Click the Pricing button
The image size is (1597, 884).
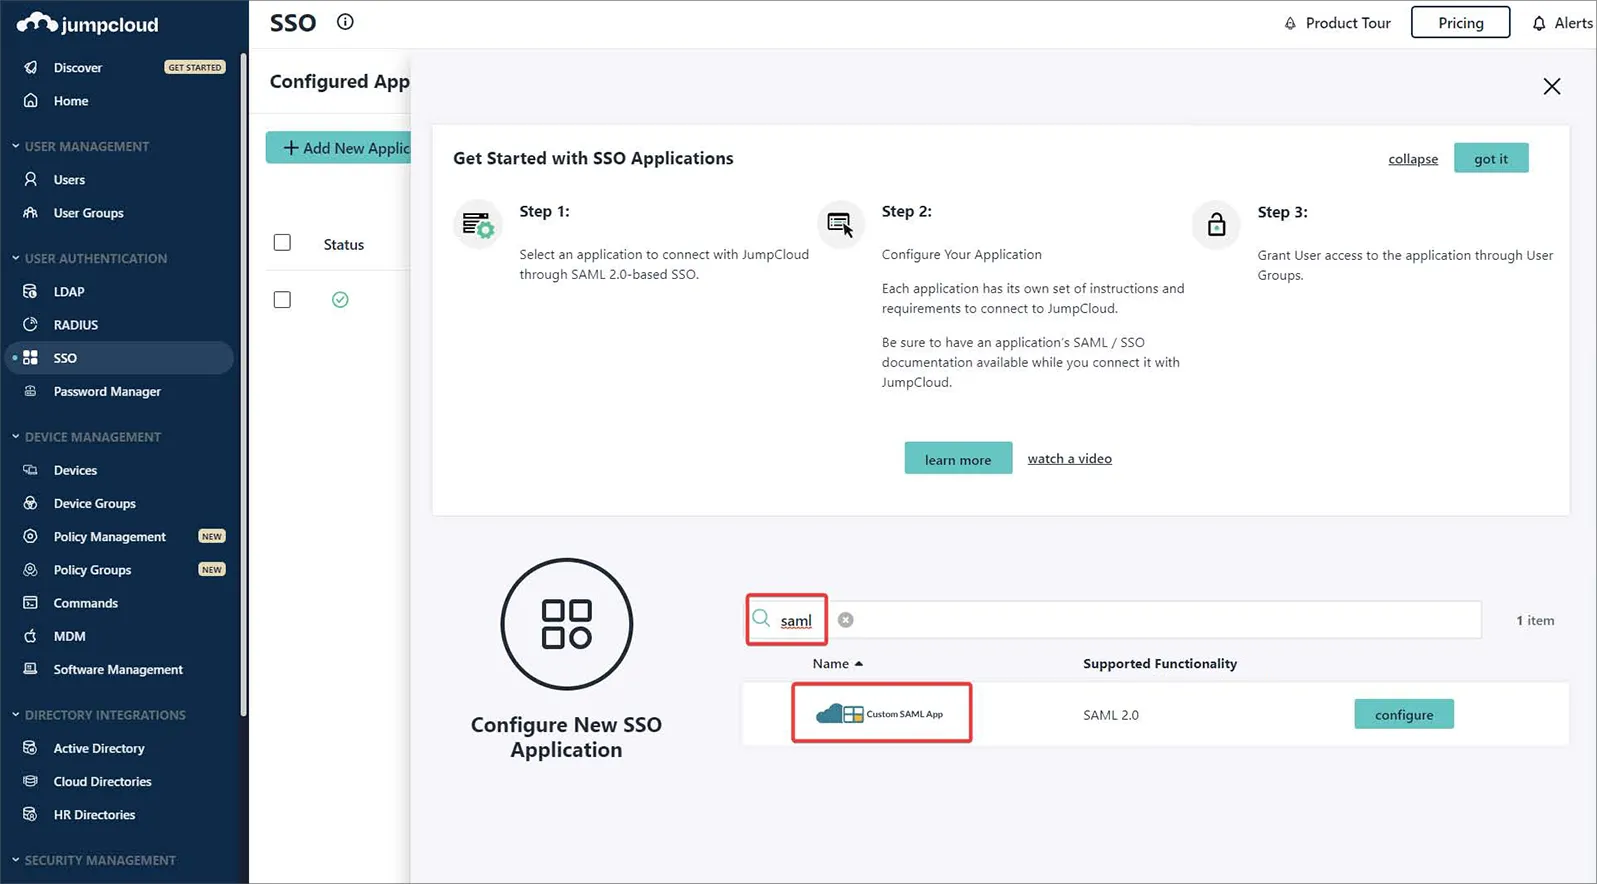(1461, 23)
